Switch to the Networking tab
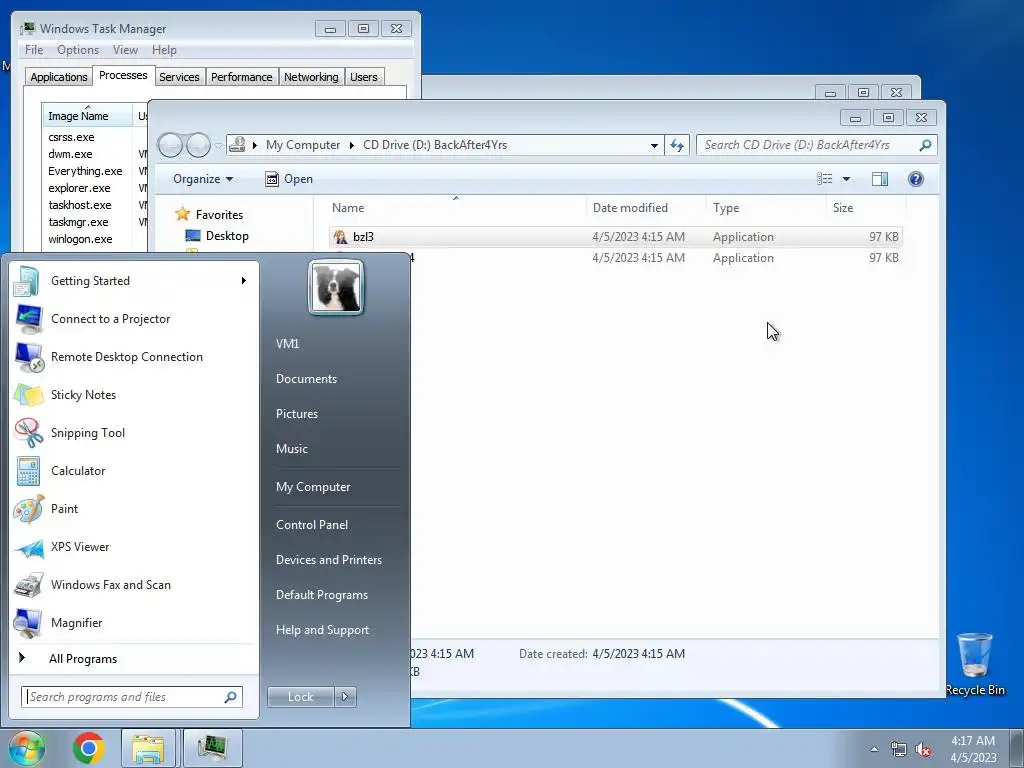Image resolution: width=1024 pixels, height=768 pixels. (x=311, y=77)
